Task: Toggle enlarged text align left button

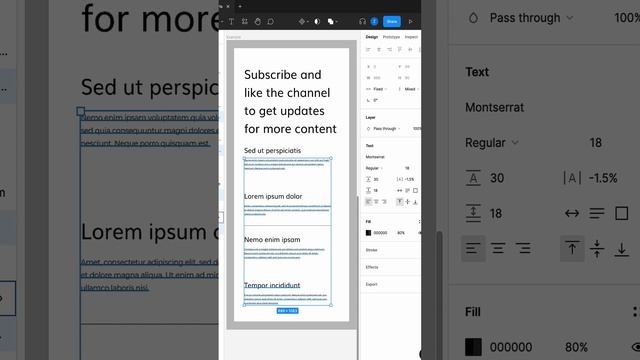Action: click(473, 248)
